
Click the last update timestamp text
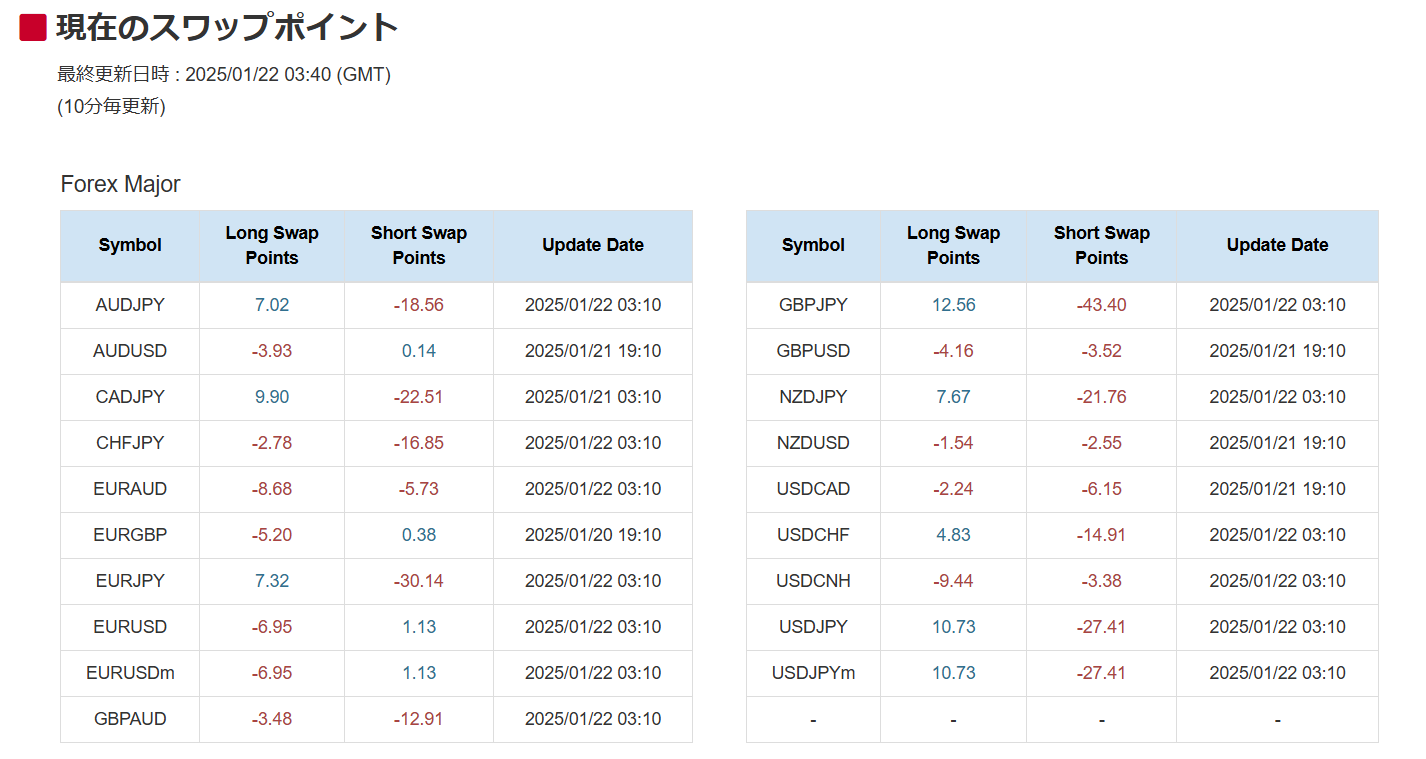[x=224, y=75]
